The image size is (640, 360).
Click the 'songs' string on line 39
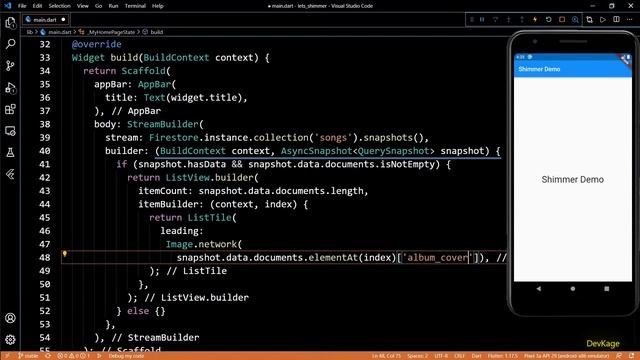[x=333, y=138]
